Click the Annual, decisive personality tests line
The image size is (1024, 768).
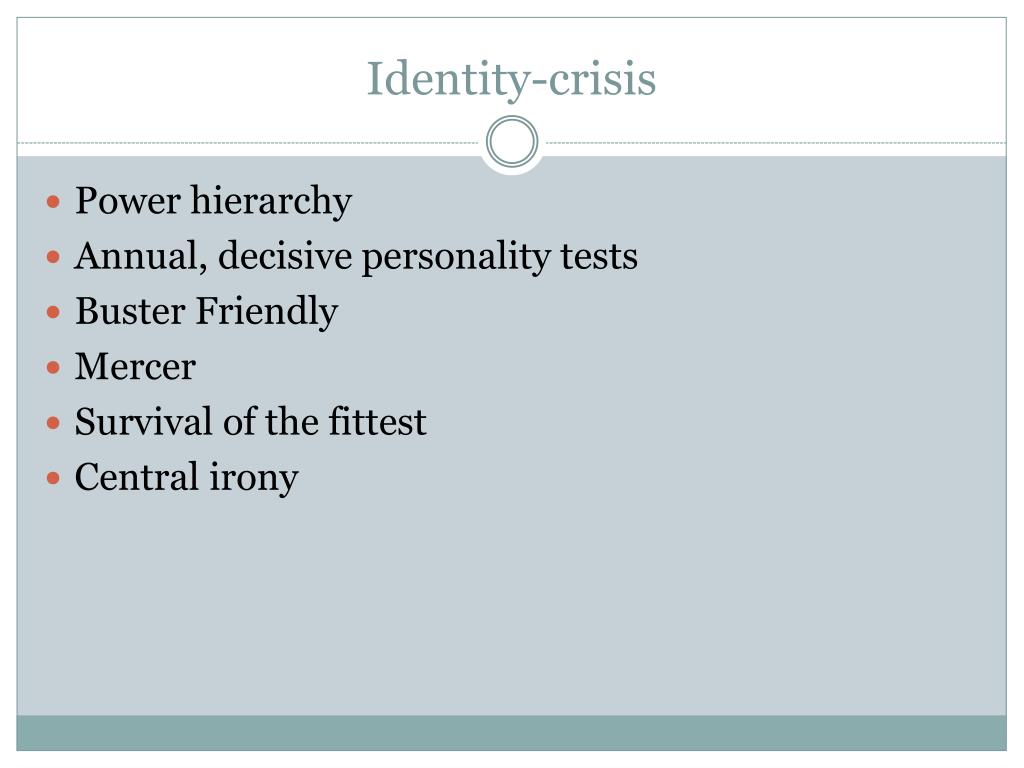point(356,256)
